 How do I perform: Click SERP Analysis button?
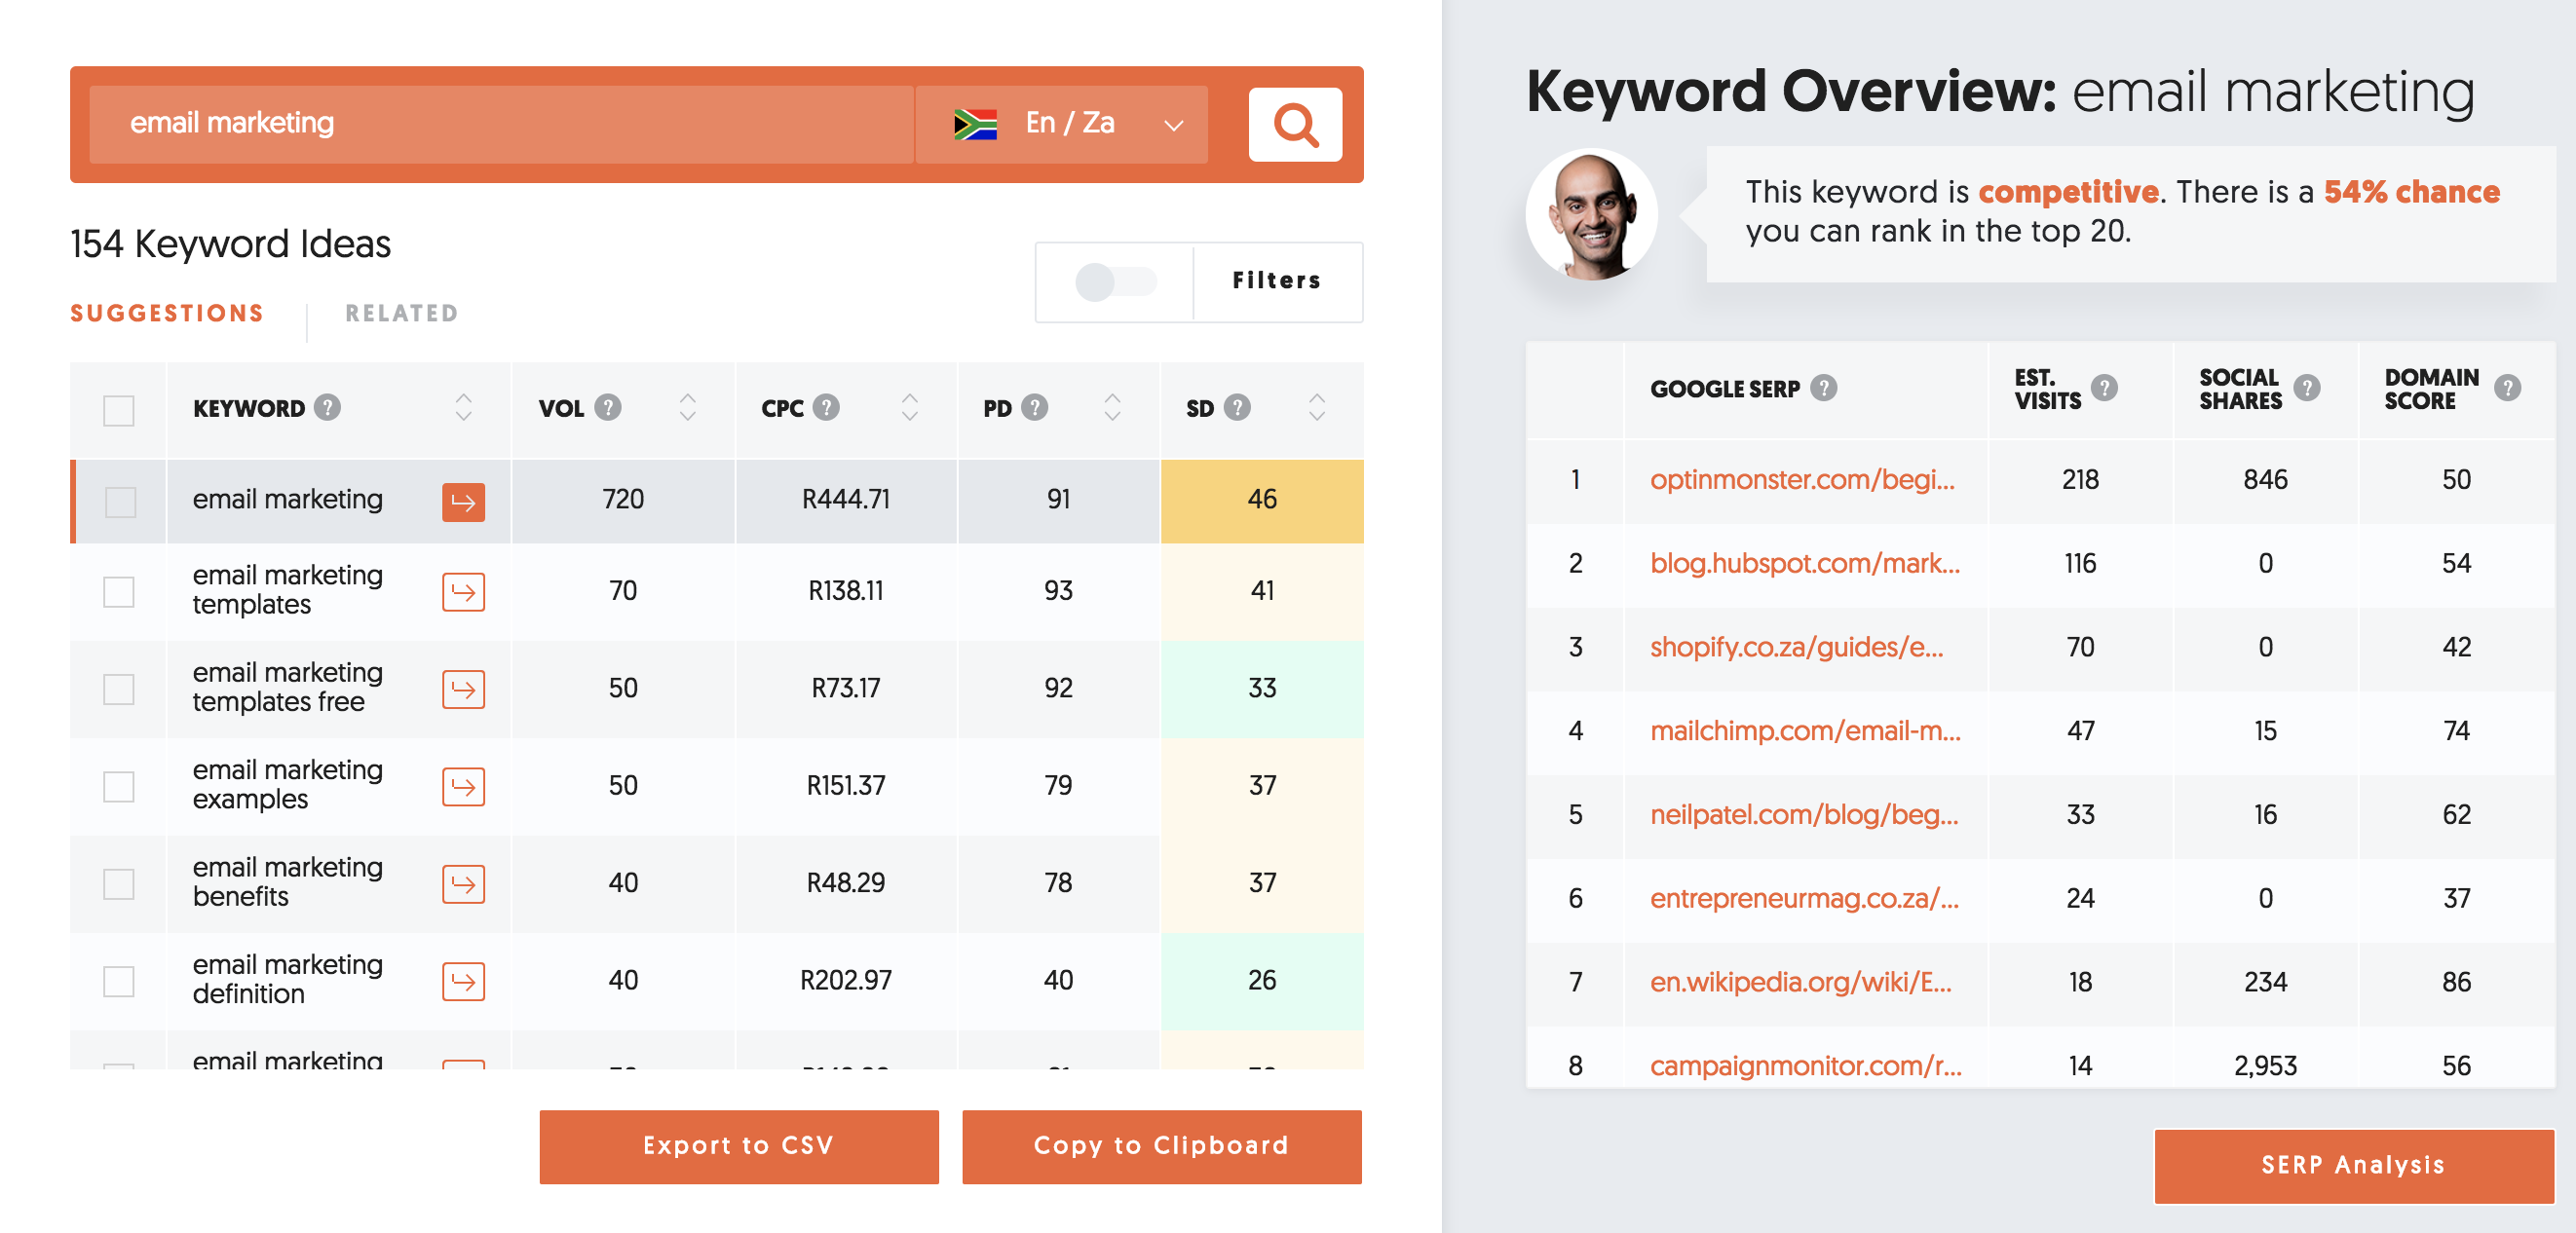(x=2353, y=1165)
